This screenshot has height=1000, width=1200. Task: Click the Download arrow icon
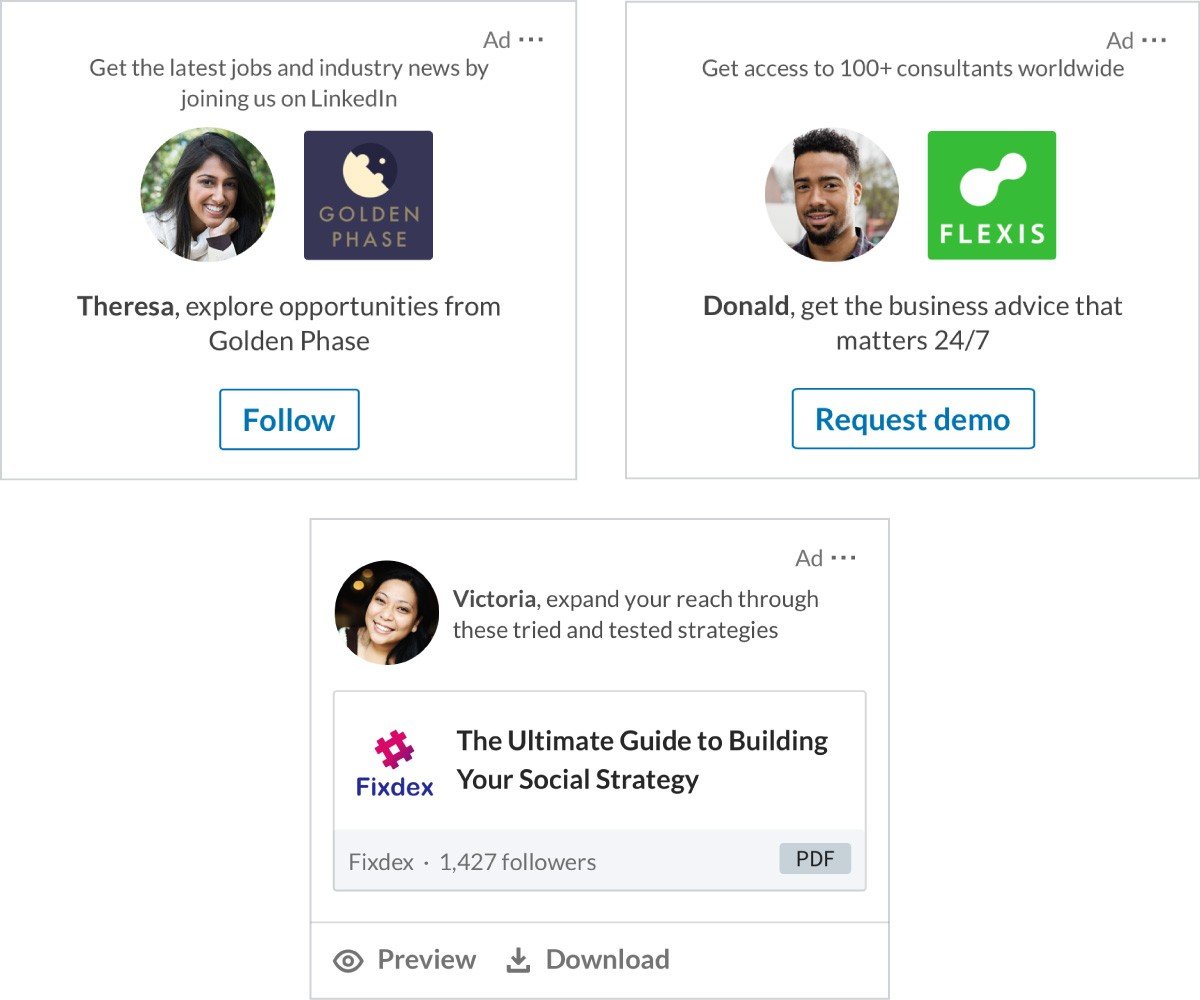coord(518,961)
